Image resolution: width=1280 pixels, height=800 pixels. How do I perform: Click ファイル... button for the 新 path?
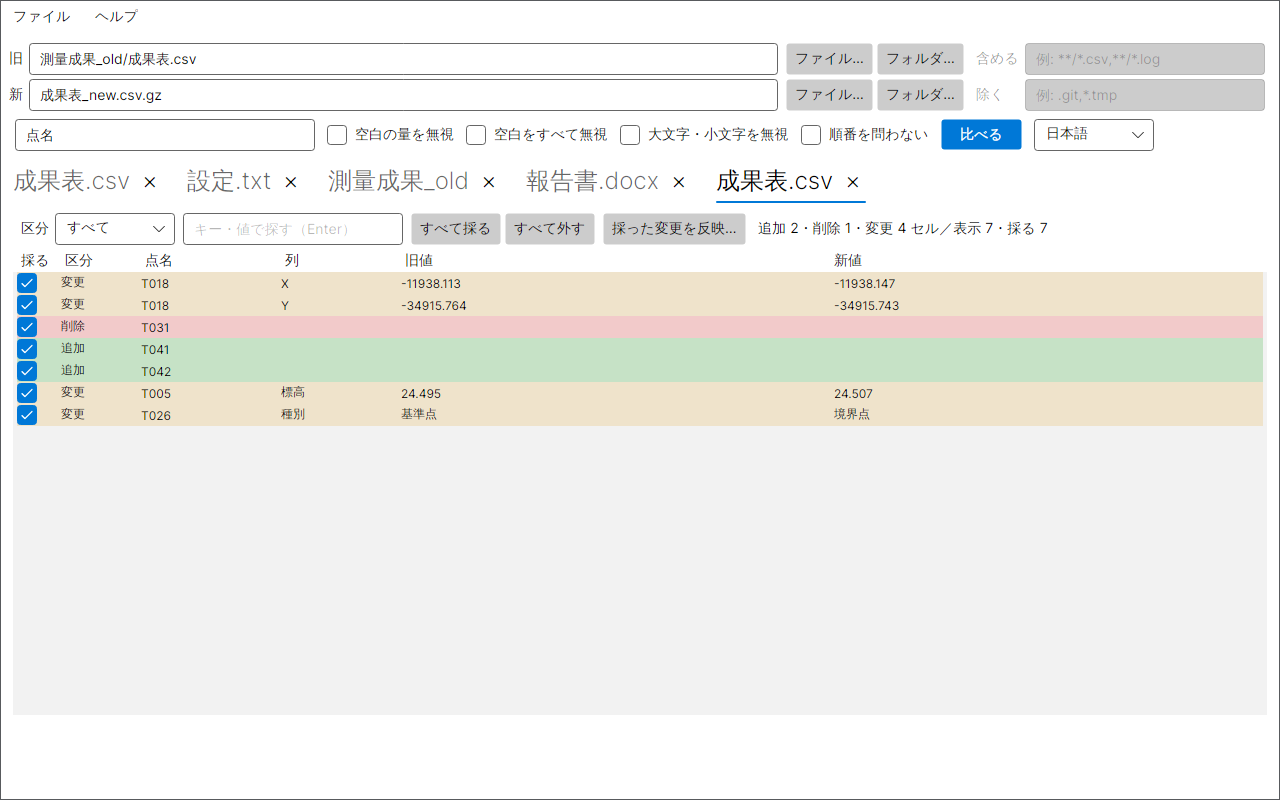tap(829, 95)
